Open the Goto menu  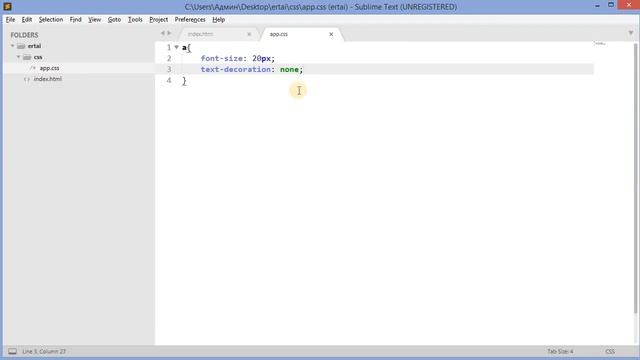click(x=114, y=20)
